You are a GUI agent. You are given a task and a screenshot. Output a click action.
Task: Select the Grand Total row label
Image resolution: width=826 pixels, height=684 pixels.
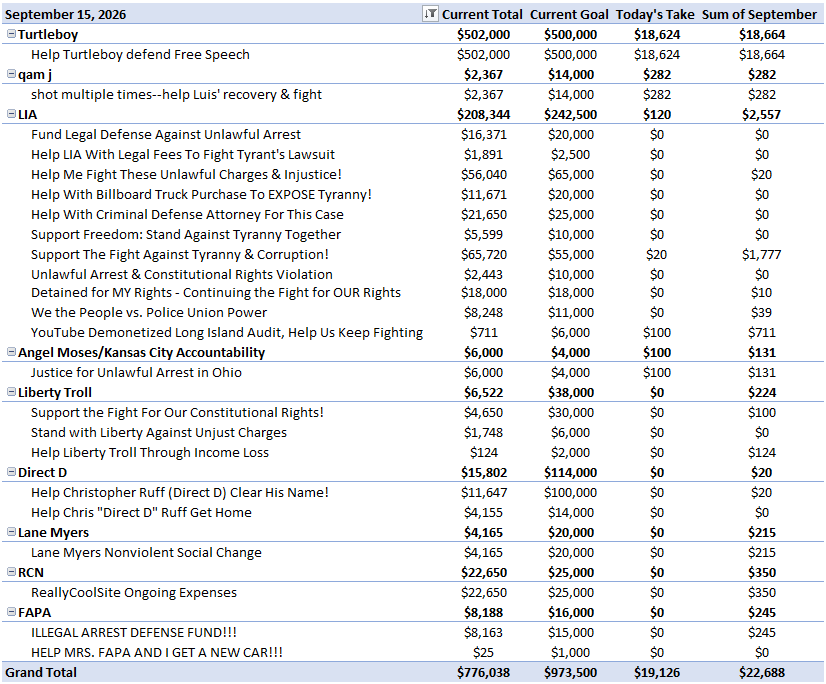tap(41, 672)
